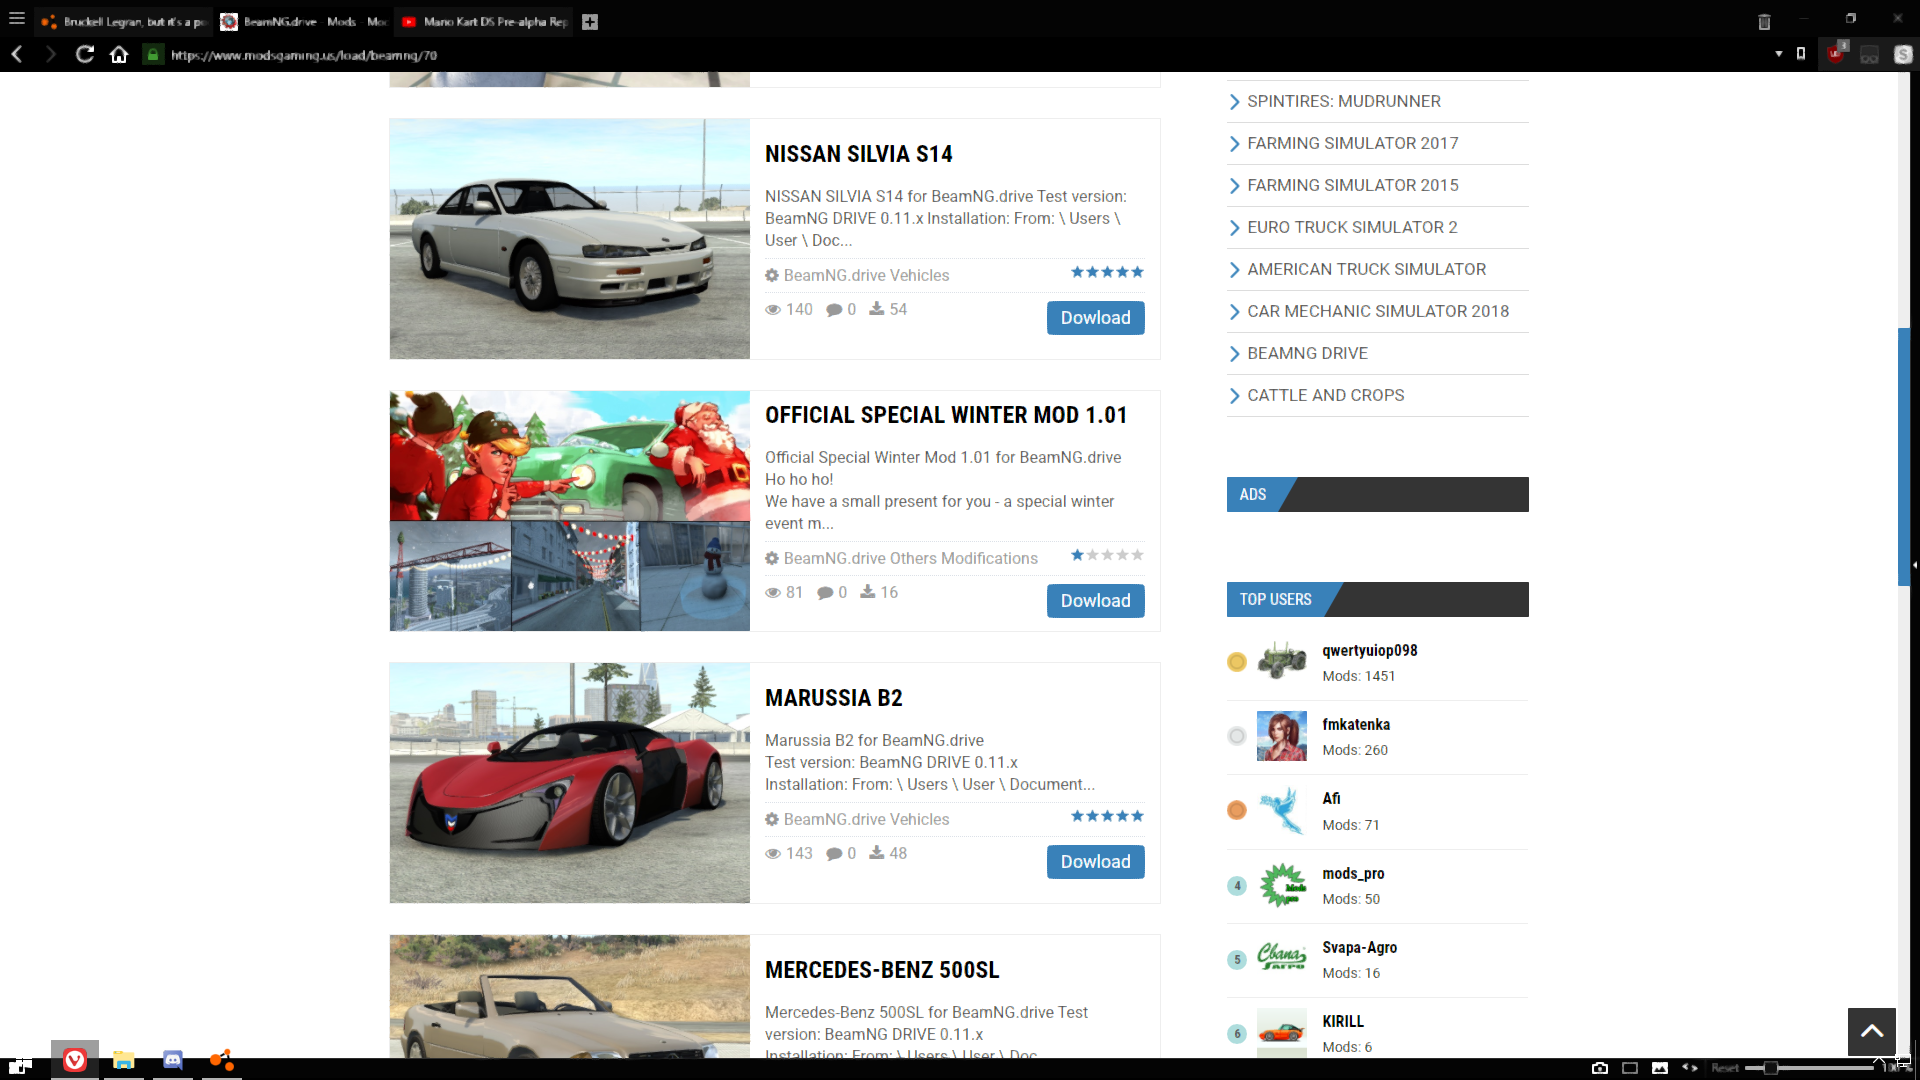Viewport: 1920px width, 1080px height.
Task: Open address bar history dropdown arrow
Action: [x=1779, y=54]
